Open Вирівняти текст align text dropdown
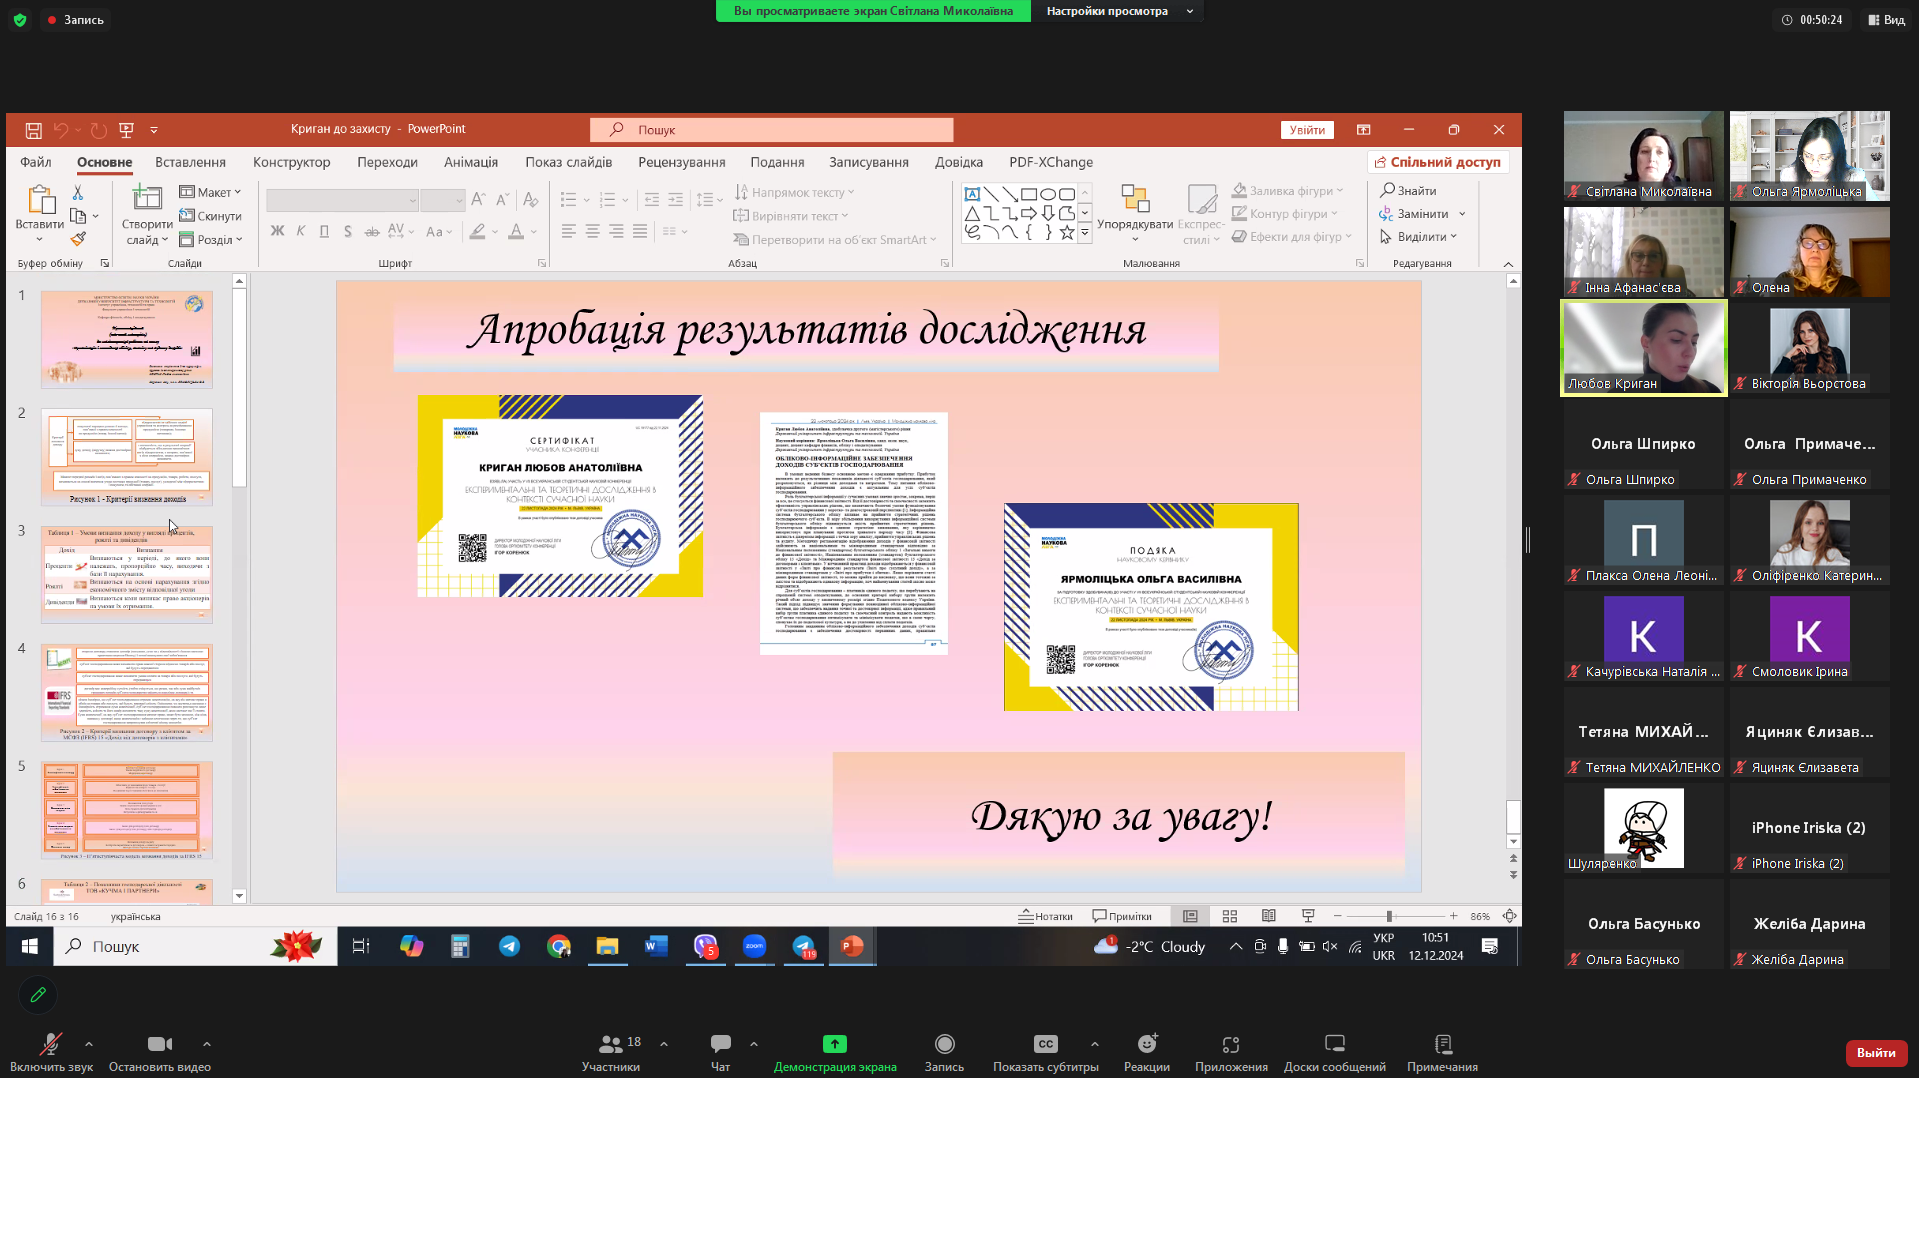Screen dimensions: 1919x1240 (x=791, y=216)
